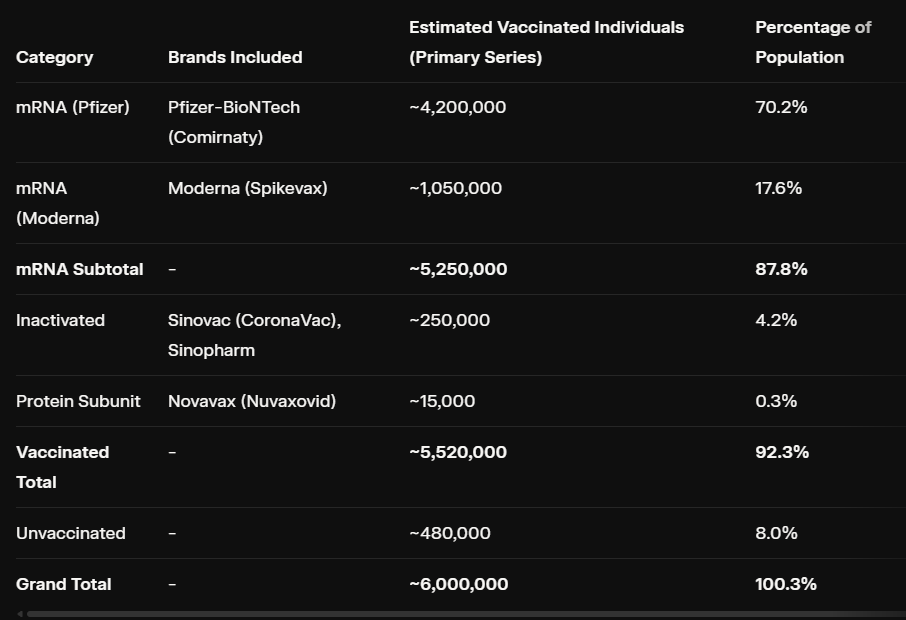The image size is (906, 620).
Task: Click the left scroll arrow of the table
Action: (20, 614)
